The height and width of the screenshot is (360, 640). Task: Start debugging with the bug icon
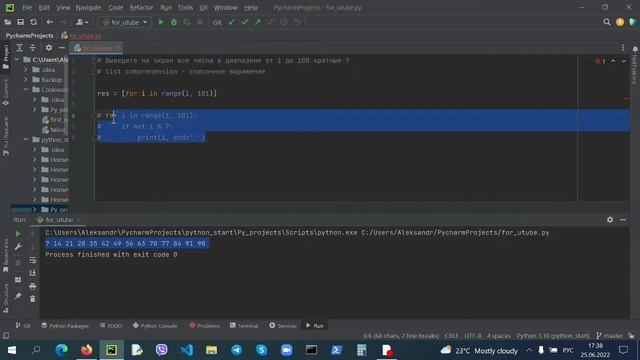point(174,22)
